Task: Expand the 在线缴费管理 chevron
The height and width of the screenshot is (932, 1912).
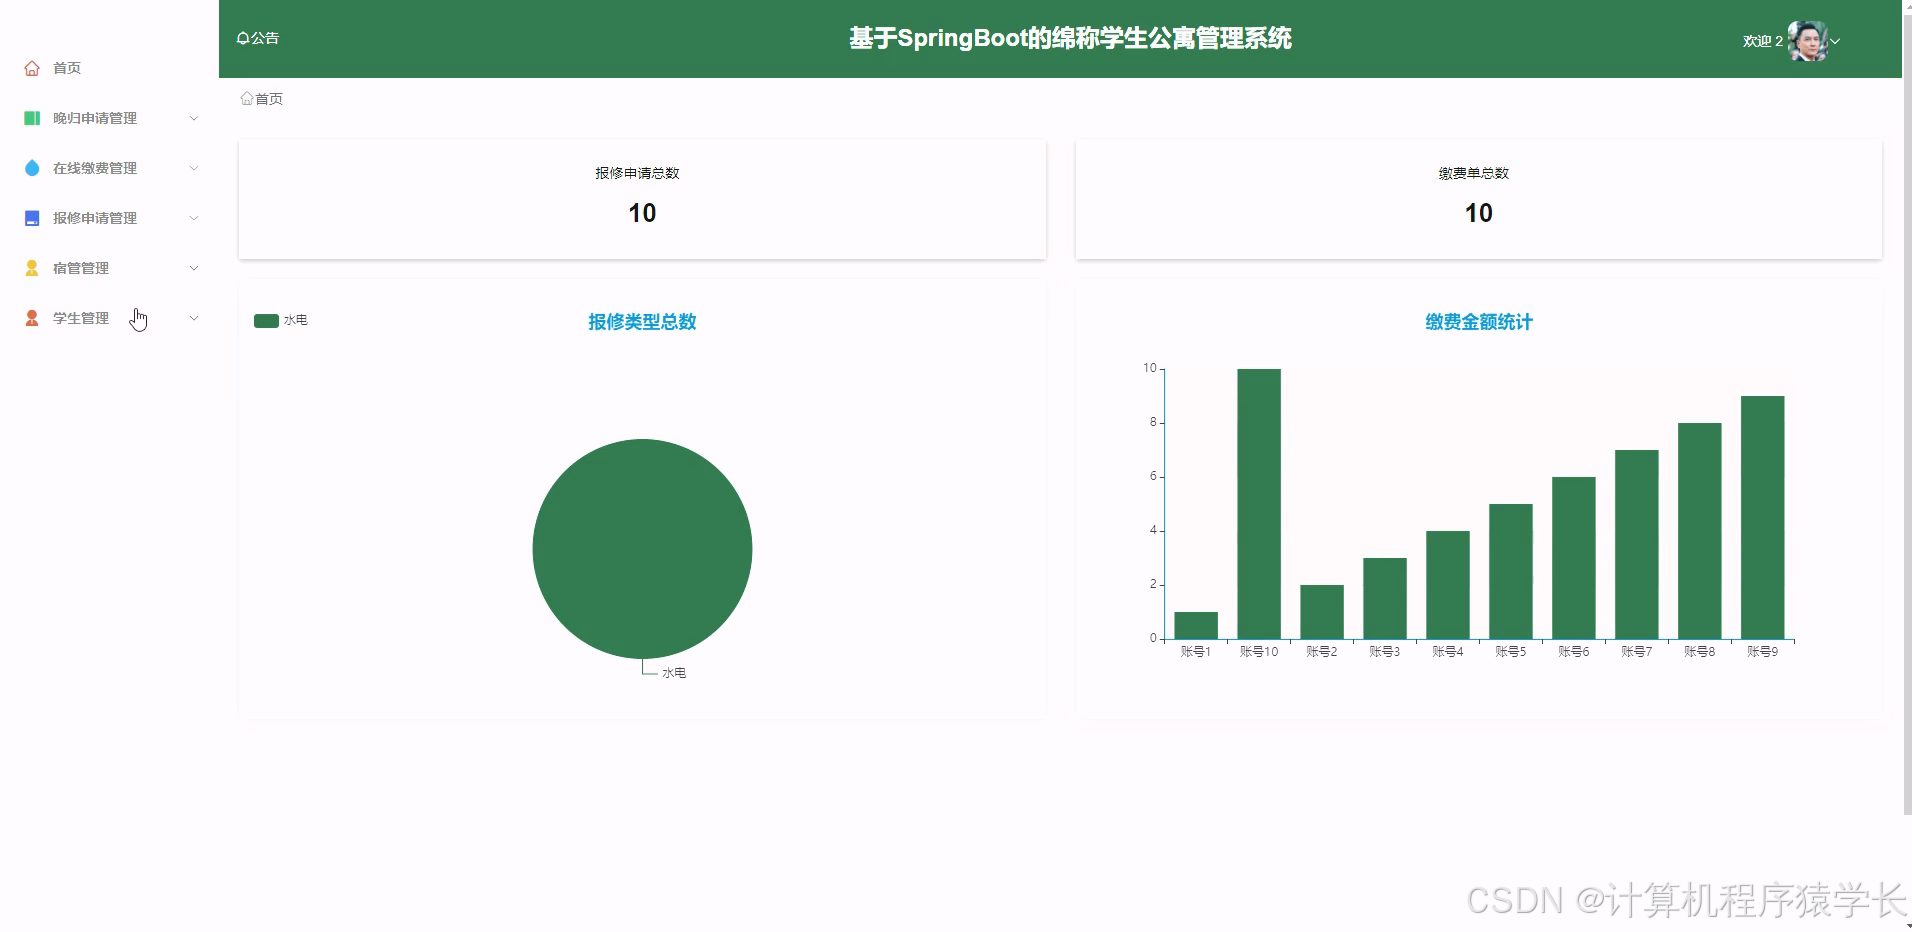Action: pyautogui.click(x=194, y=167)
